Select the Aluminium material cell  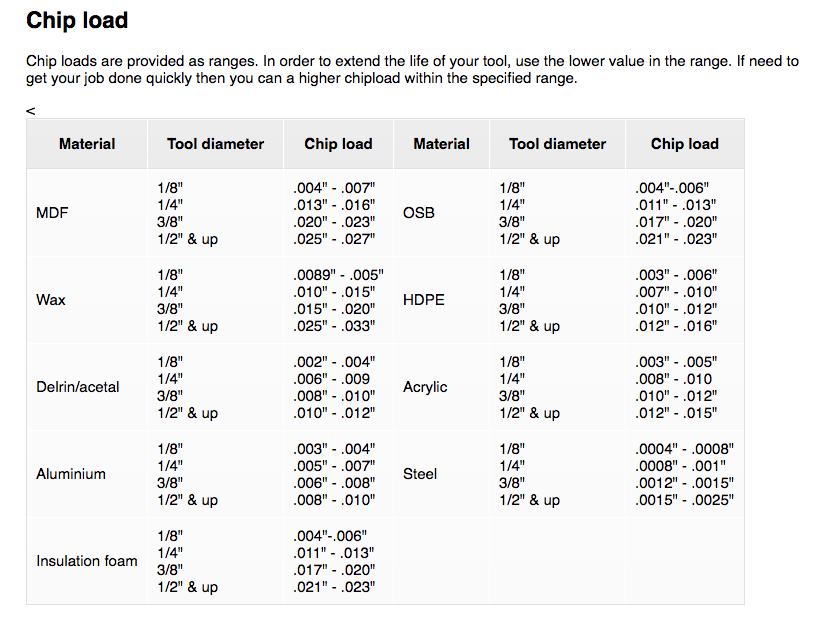[x=71, y=474]
